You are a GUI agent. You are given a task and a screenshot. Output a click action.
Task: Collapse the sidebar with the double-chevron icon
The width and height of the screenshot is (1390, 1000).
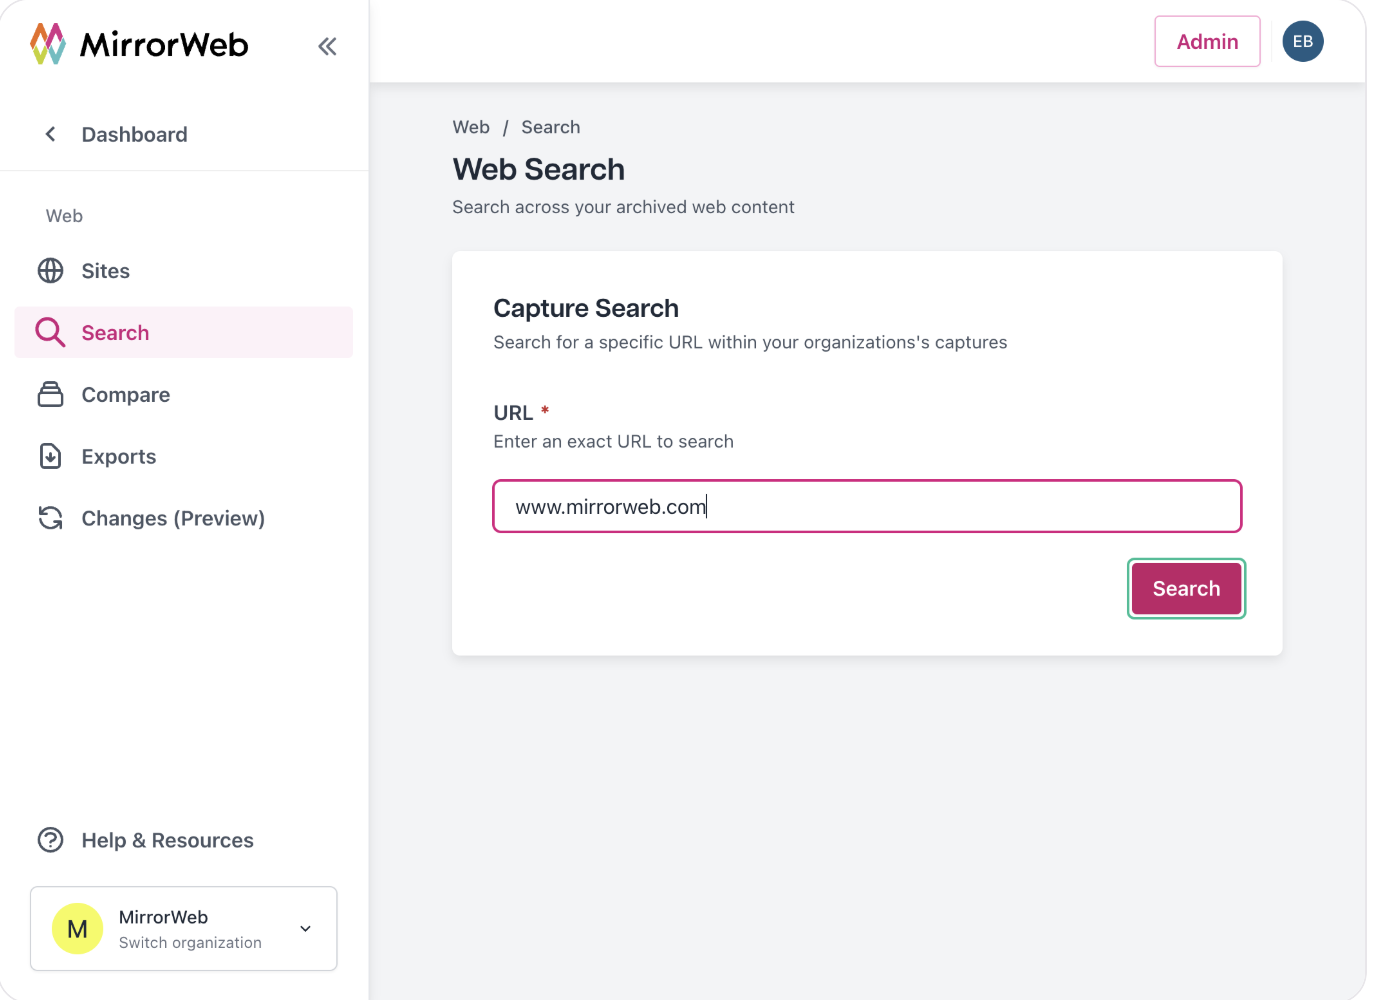[x=327, y=46]
